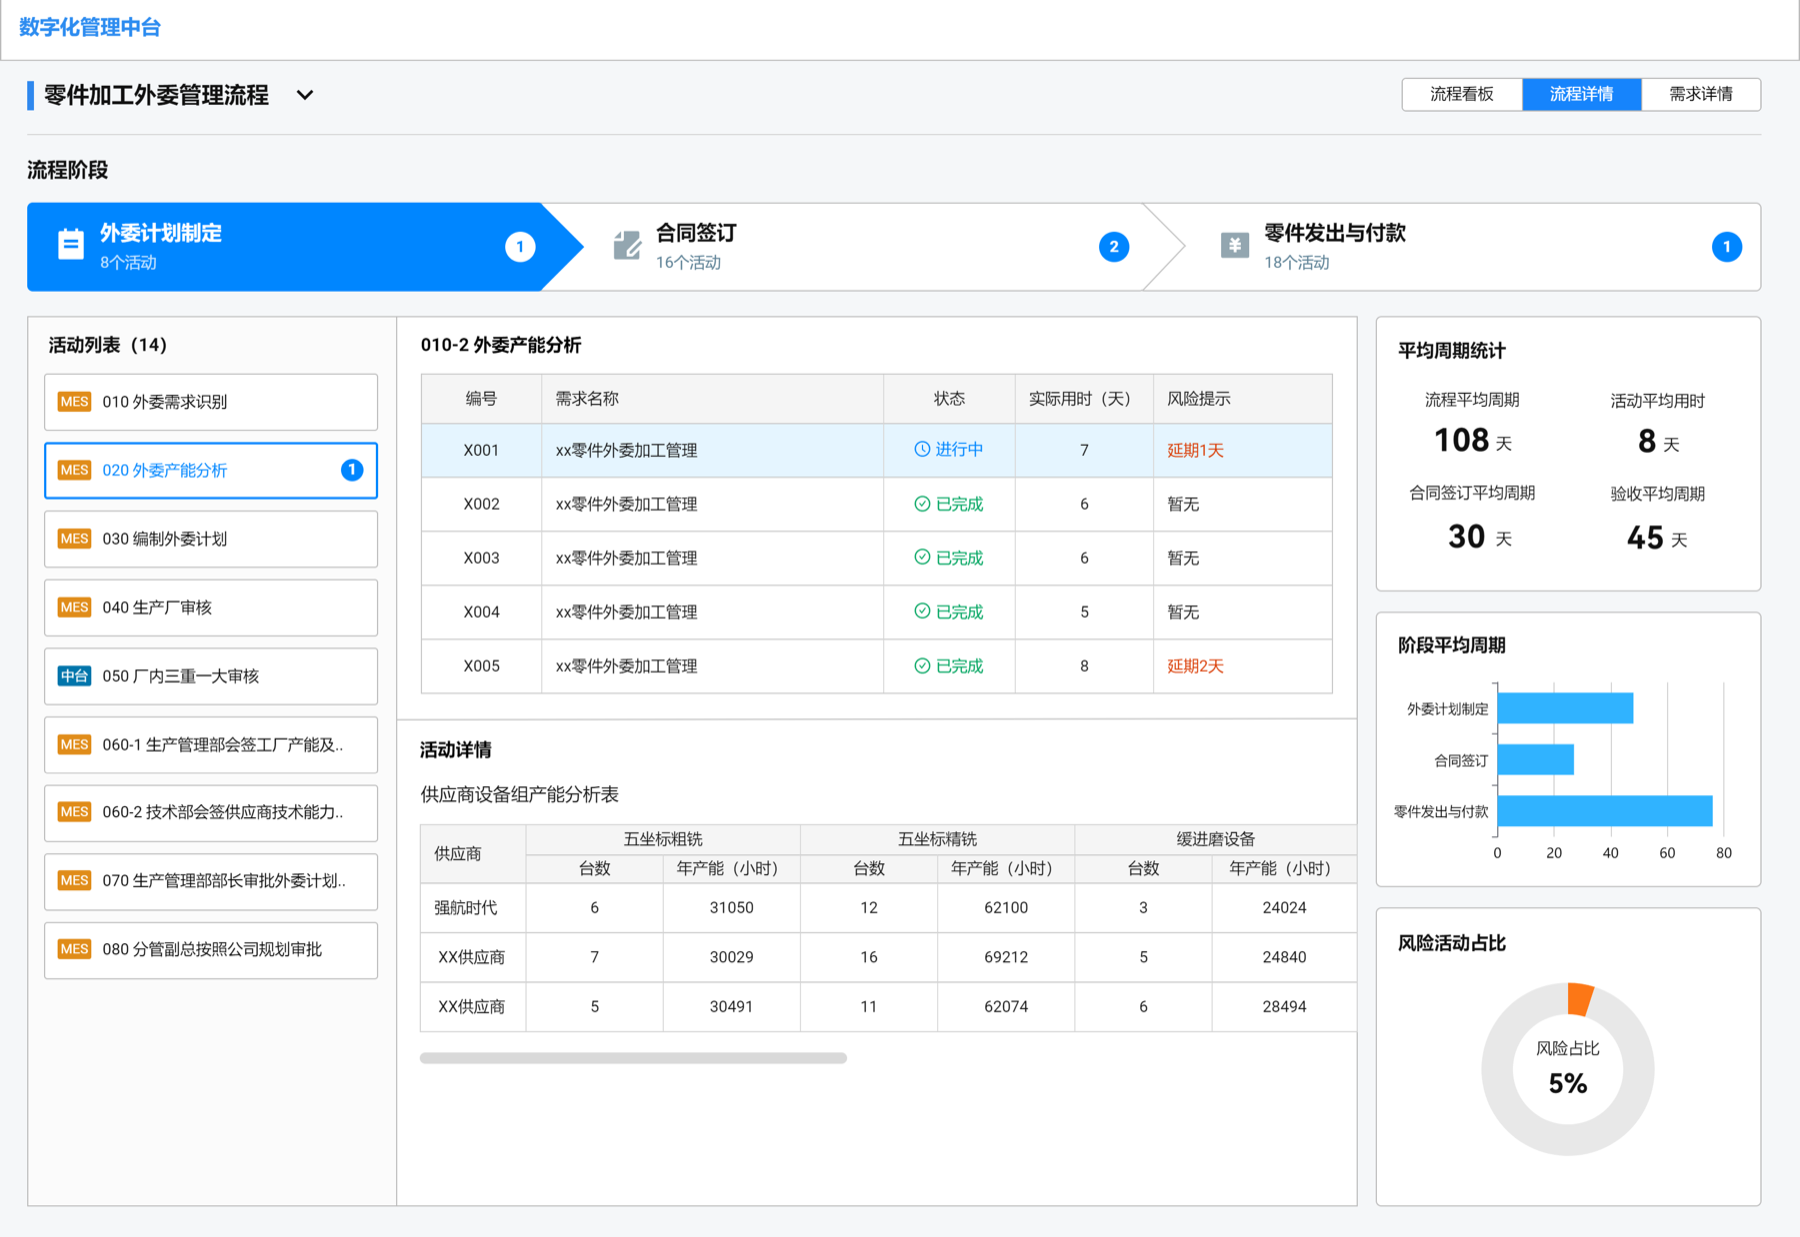Click the 108 天 process average value

click(x=1472, y=440)
